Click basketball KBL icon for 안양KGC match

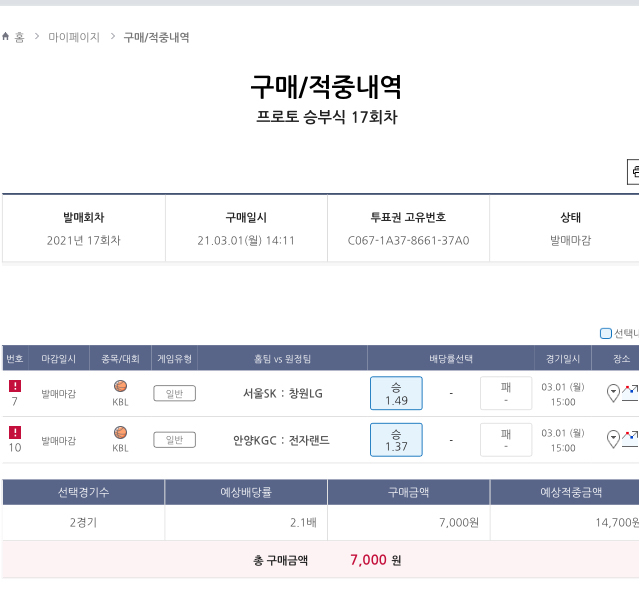120,432
